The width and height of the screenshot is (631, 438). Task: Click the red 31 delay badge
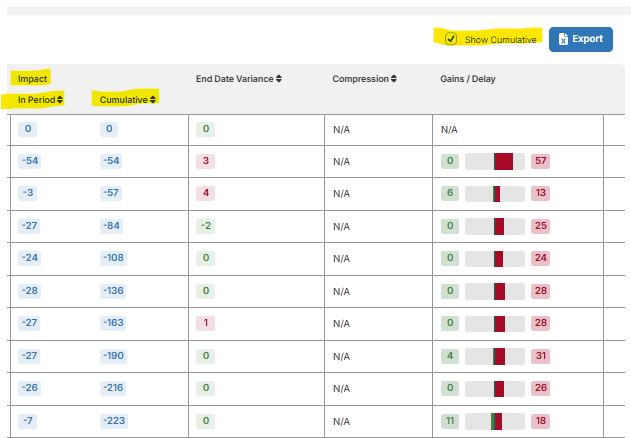click(x=540, y=356)
